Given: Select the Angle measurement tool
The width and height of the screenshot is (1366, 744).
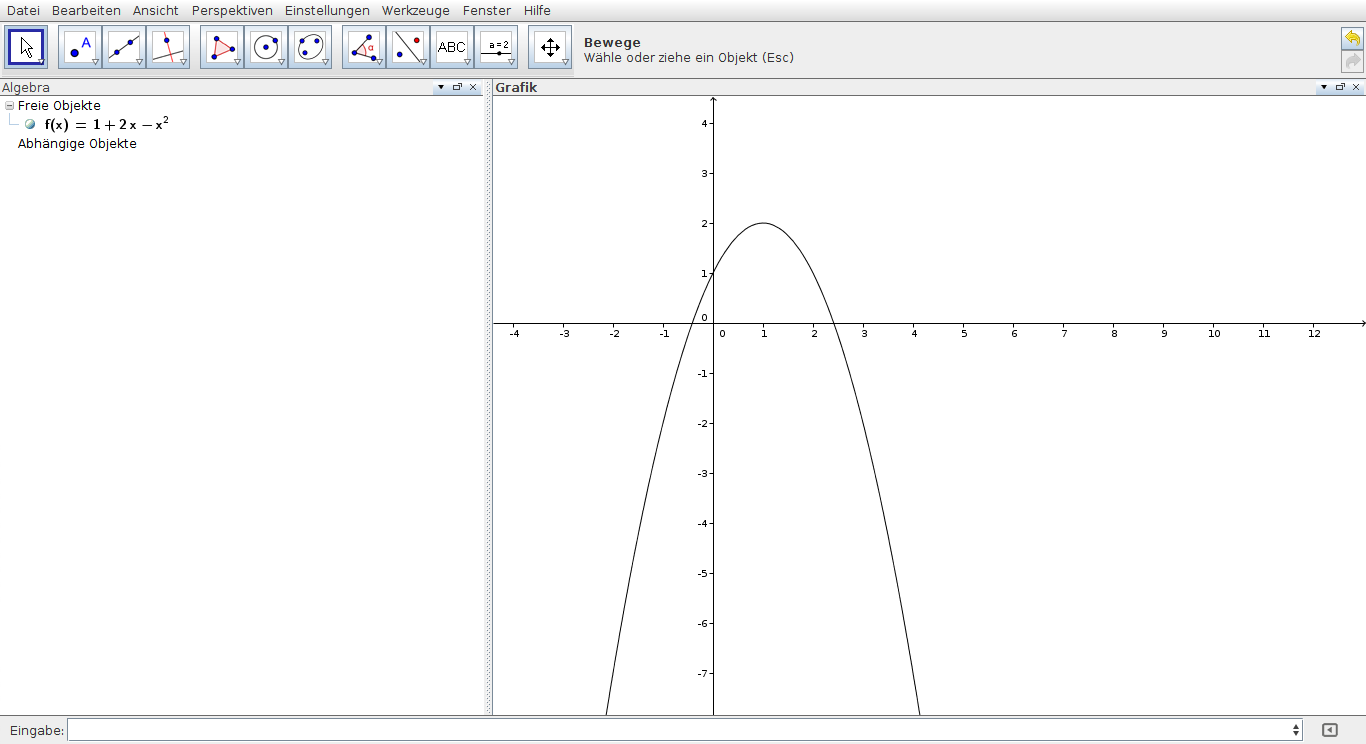Looking at the screenshot, I should tap(364, 47).
